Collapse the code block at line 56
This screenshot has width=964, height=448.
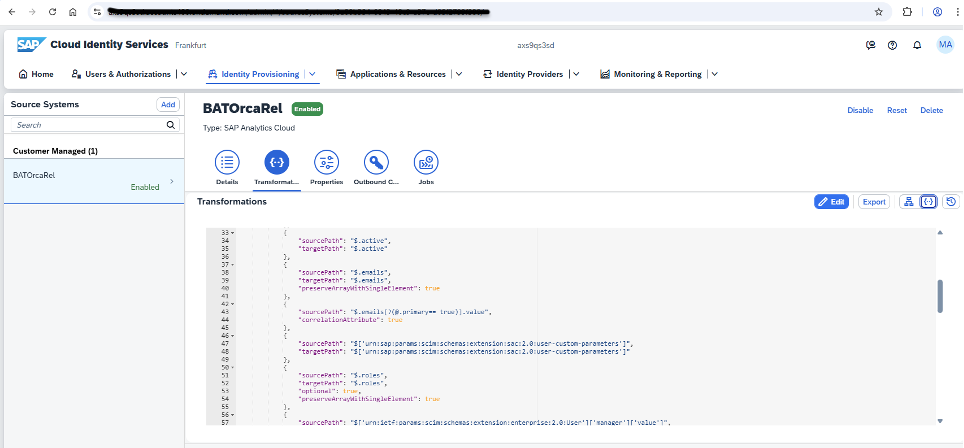tap(233, 415)
